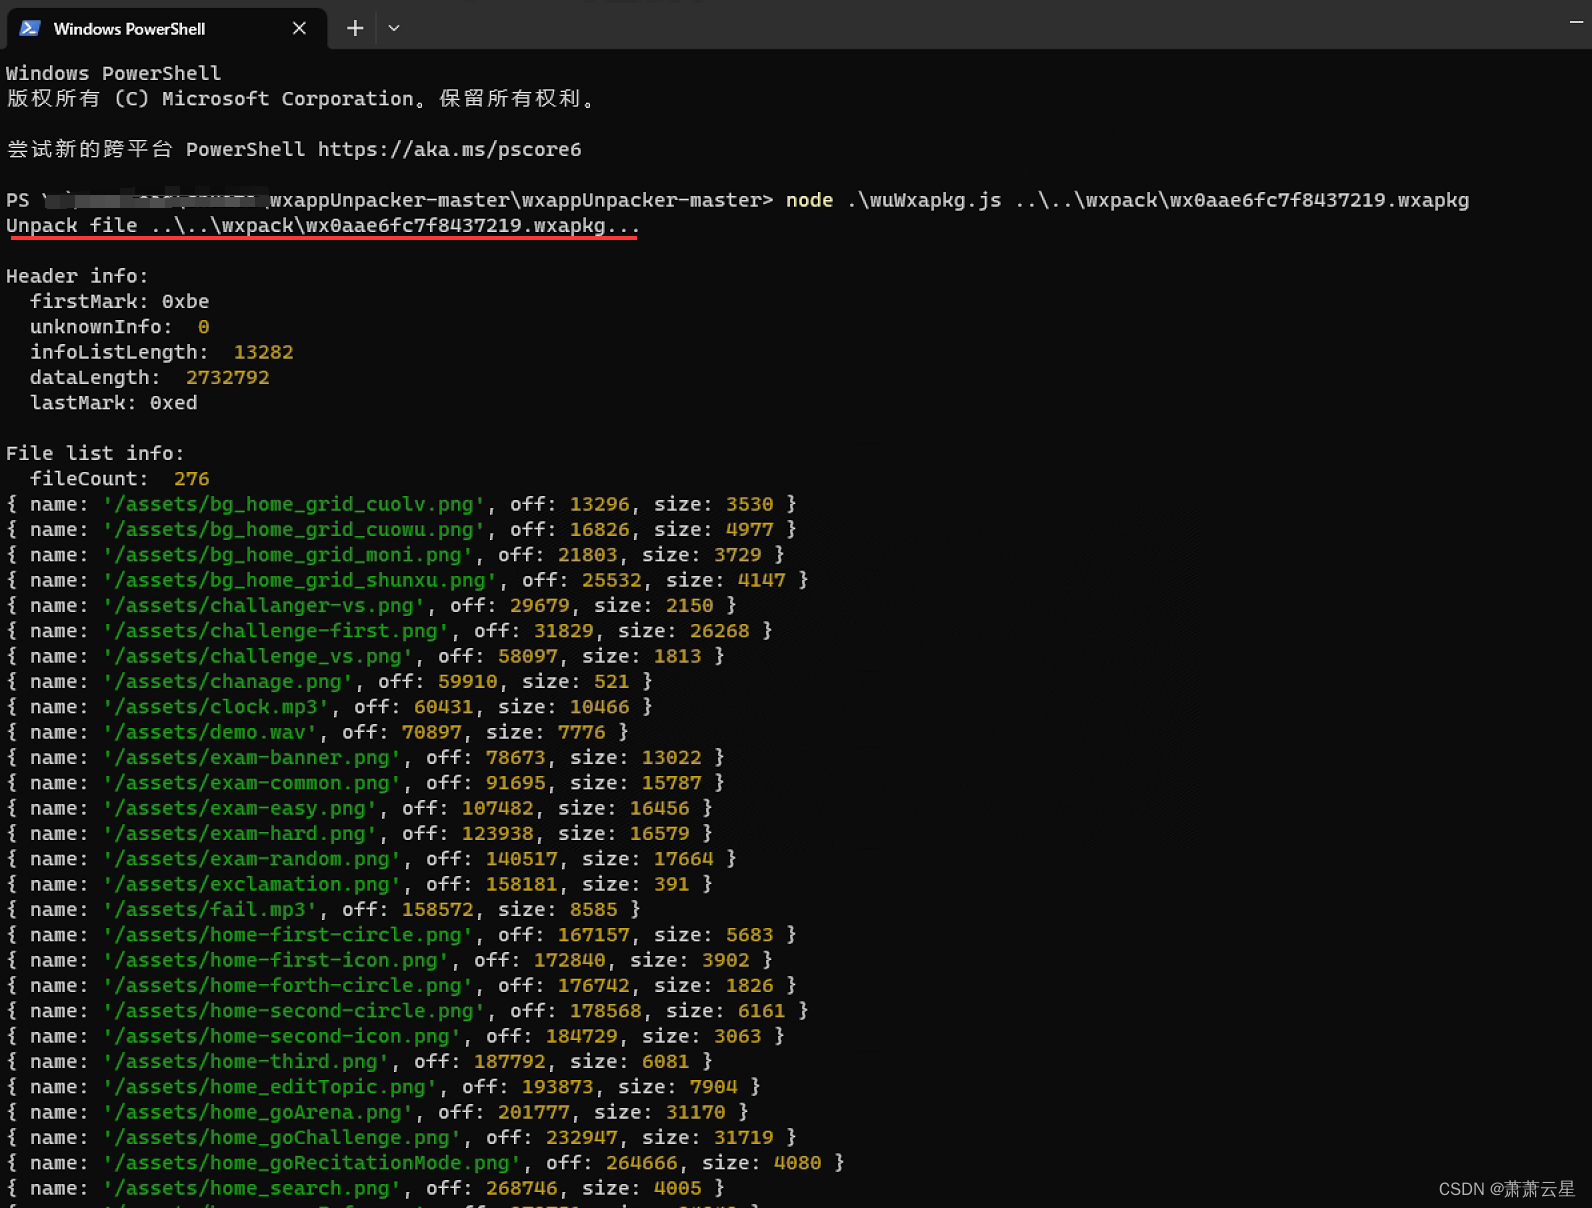Viewport: 1592px width, 1208px height.
Task: Click the bg_home_grid_cuolv.png entry
Action: tap(401, 504)
